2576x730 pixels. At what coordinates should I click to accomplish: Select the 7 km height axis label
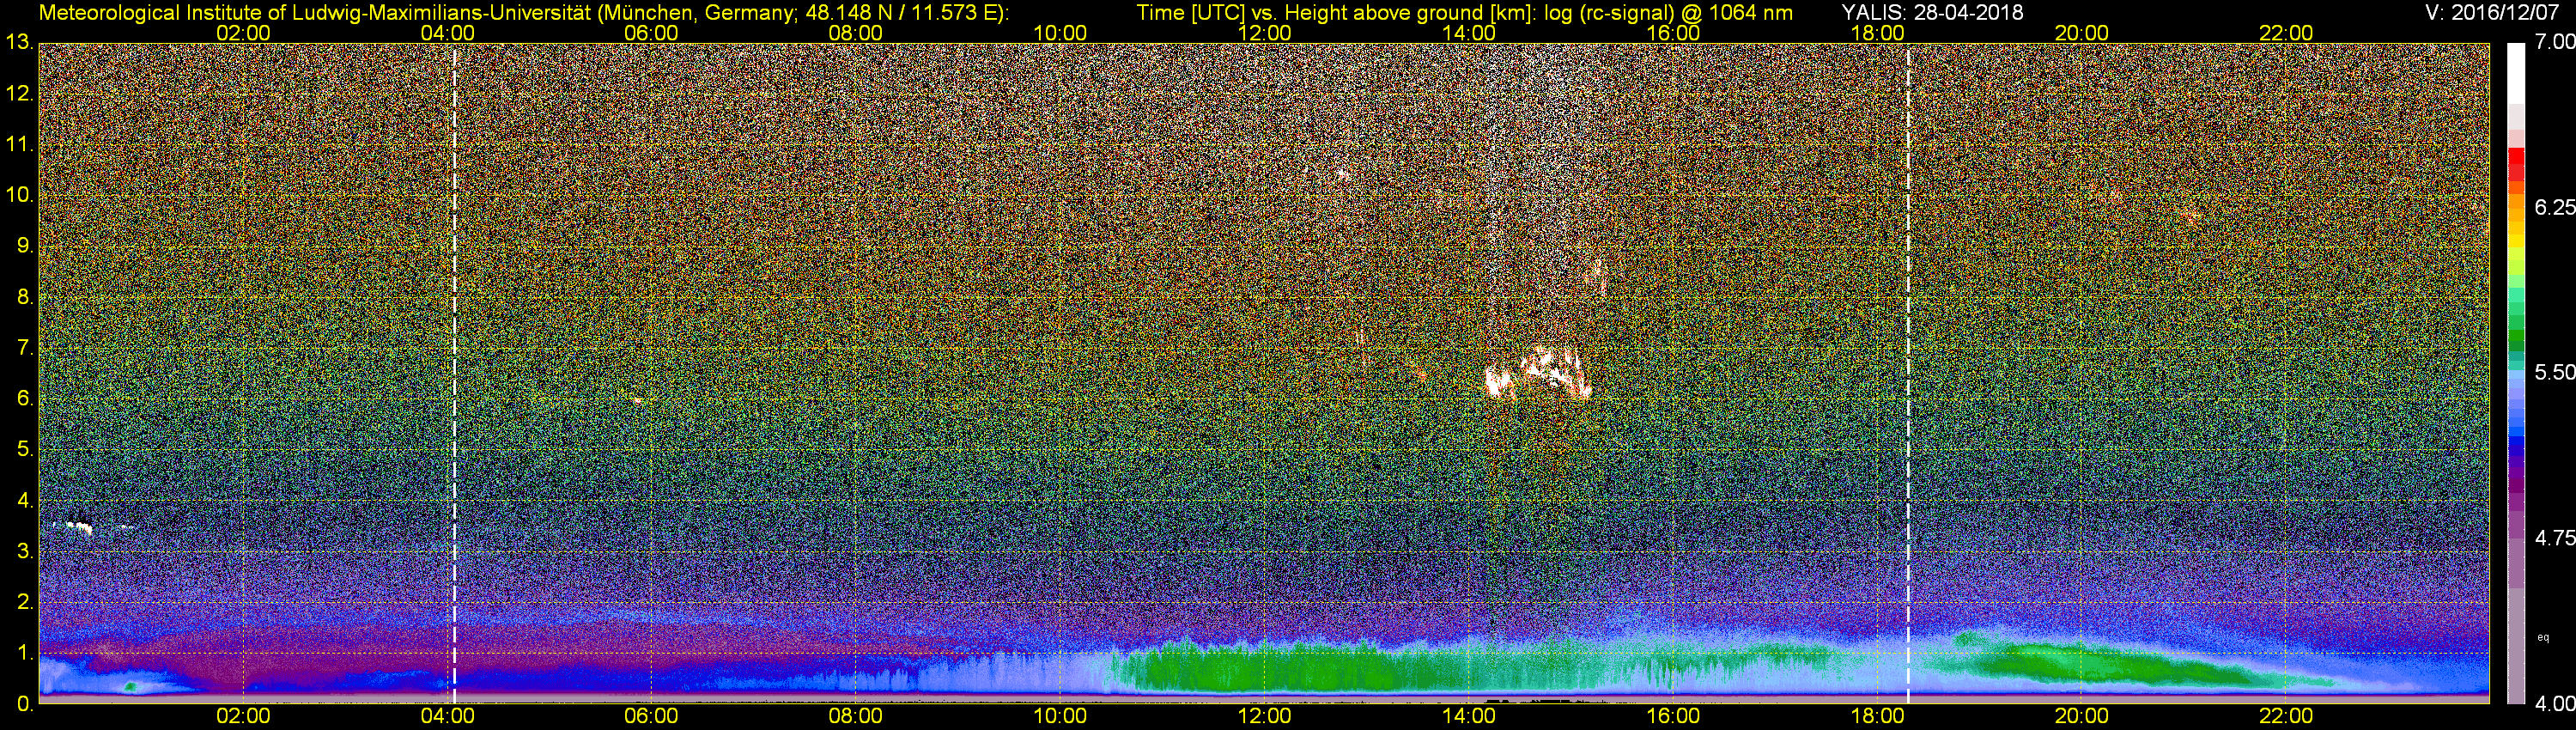click(25, 348)
